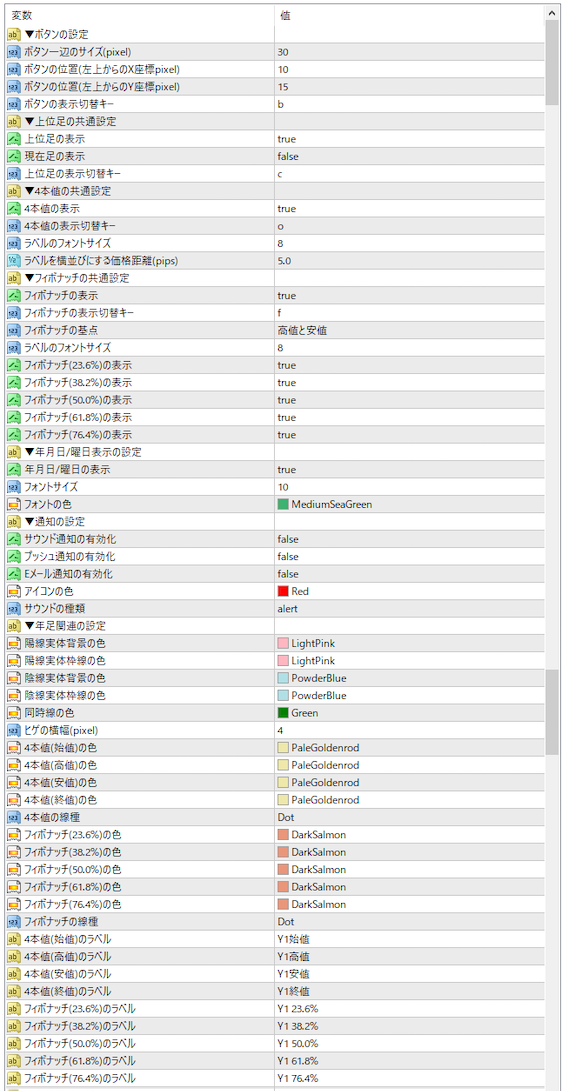The height and width of the screenshot is (1091, 565).
Task: Click the bool icon of フィボナッチ(76.4%)の表示
Action: [14, 435]
